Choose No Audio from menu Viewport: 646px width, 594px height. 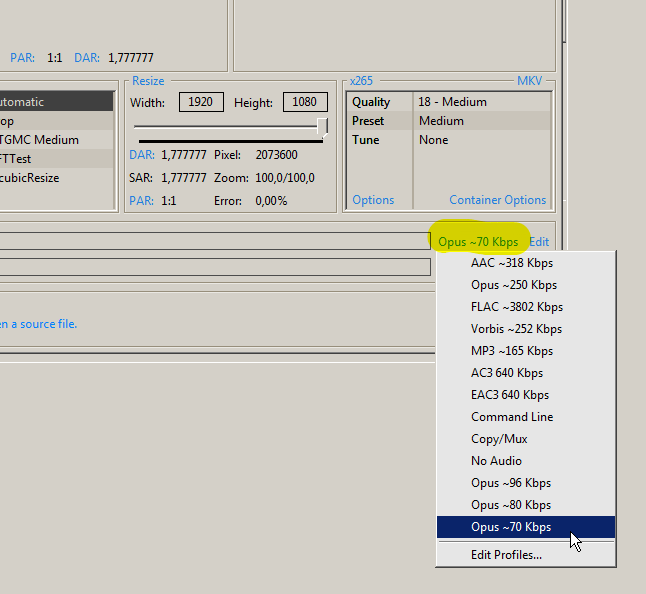tap(526, 461)
